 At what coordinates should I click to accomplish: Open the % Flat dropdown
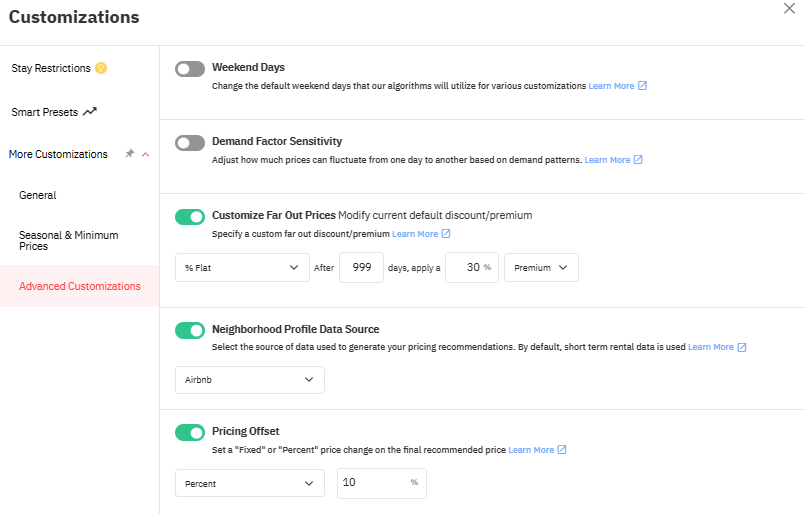[242, 268]
